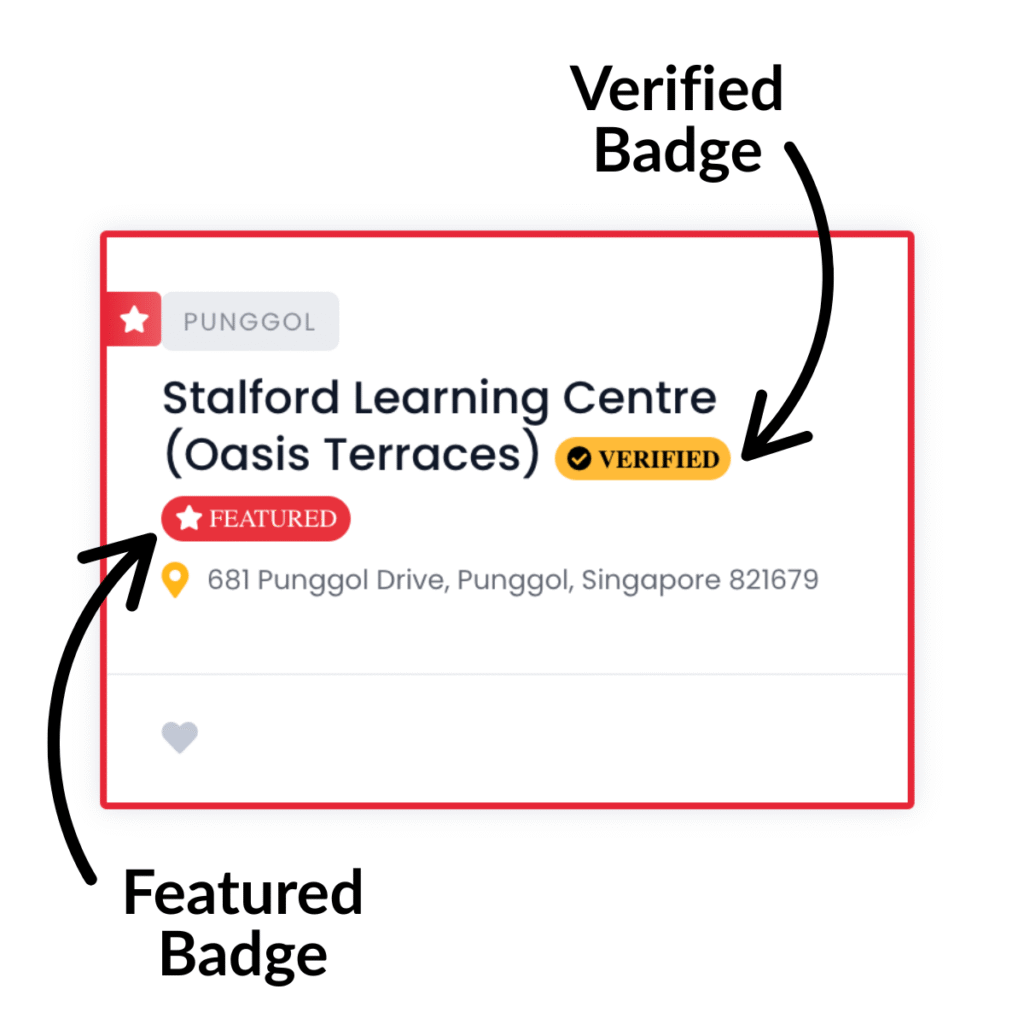Toggle the listing's featured status badge

(256, 518)
